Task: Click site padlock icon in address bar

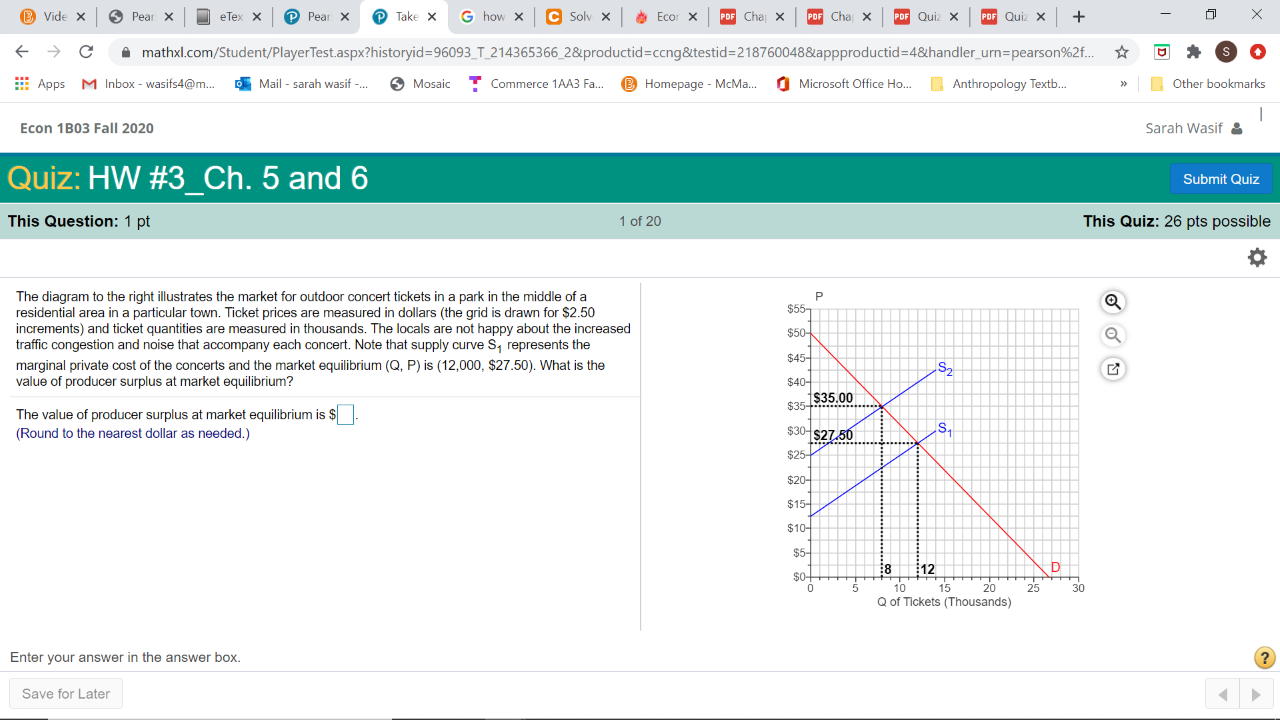Action: (126, 51)
